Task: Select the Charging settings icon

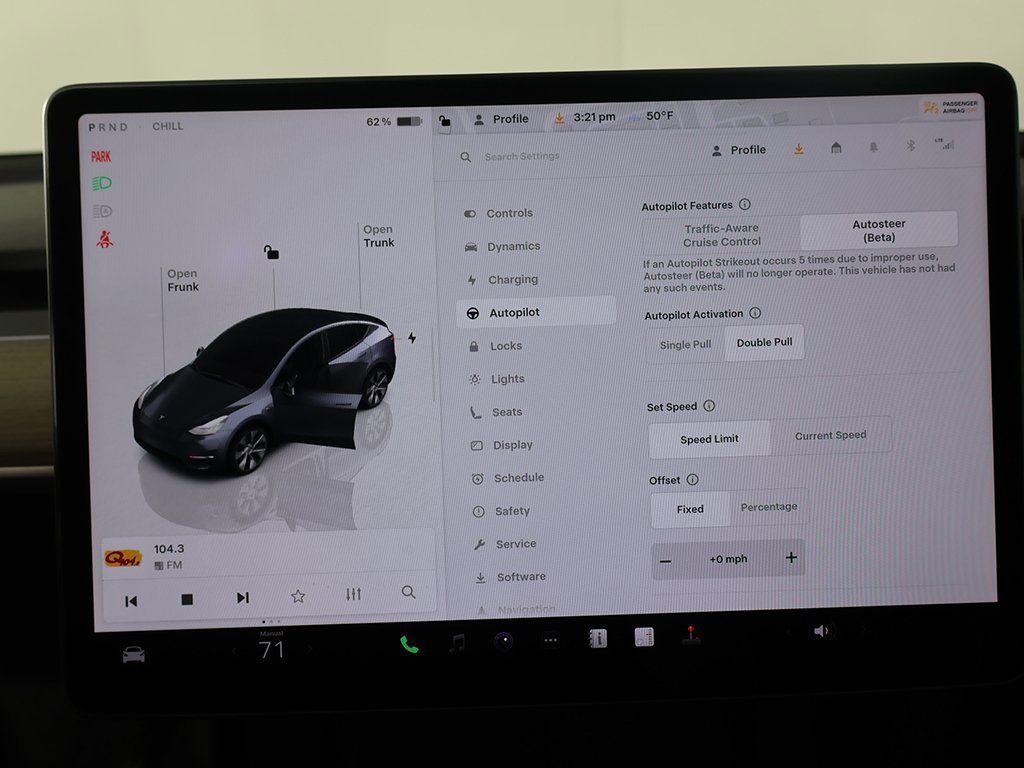Action: click(511, 279)
